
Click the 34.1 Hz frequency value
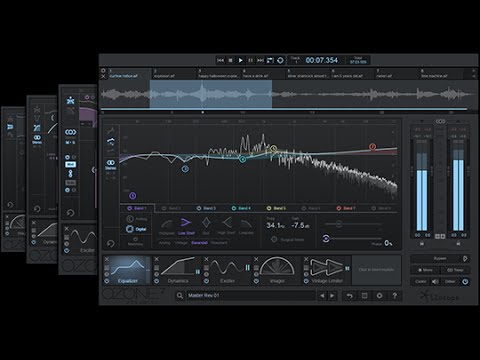tap(275, 226)
